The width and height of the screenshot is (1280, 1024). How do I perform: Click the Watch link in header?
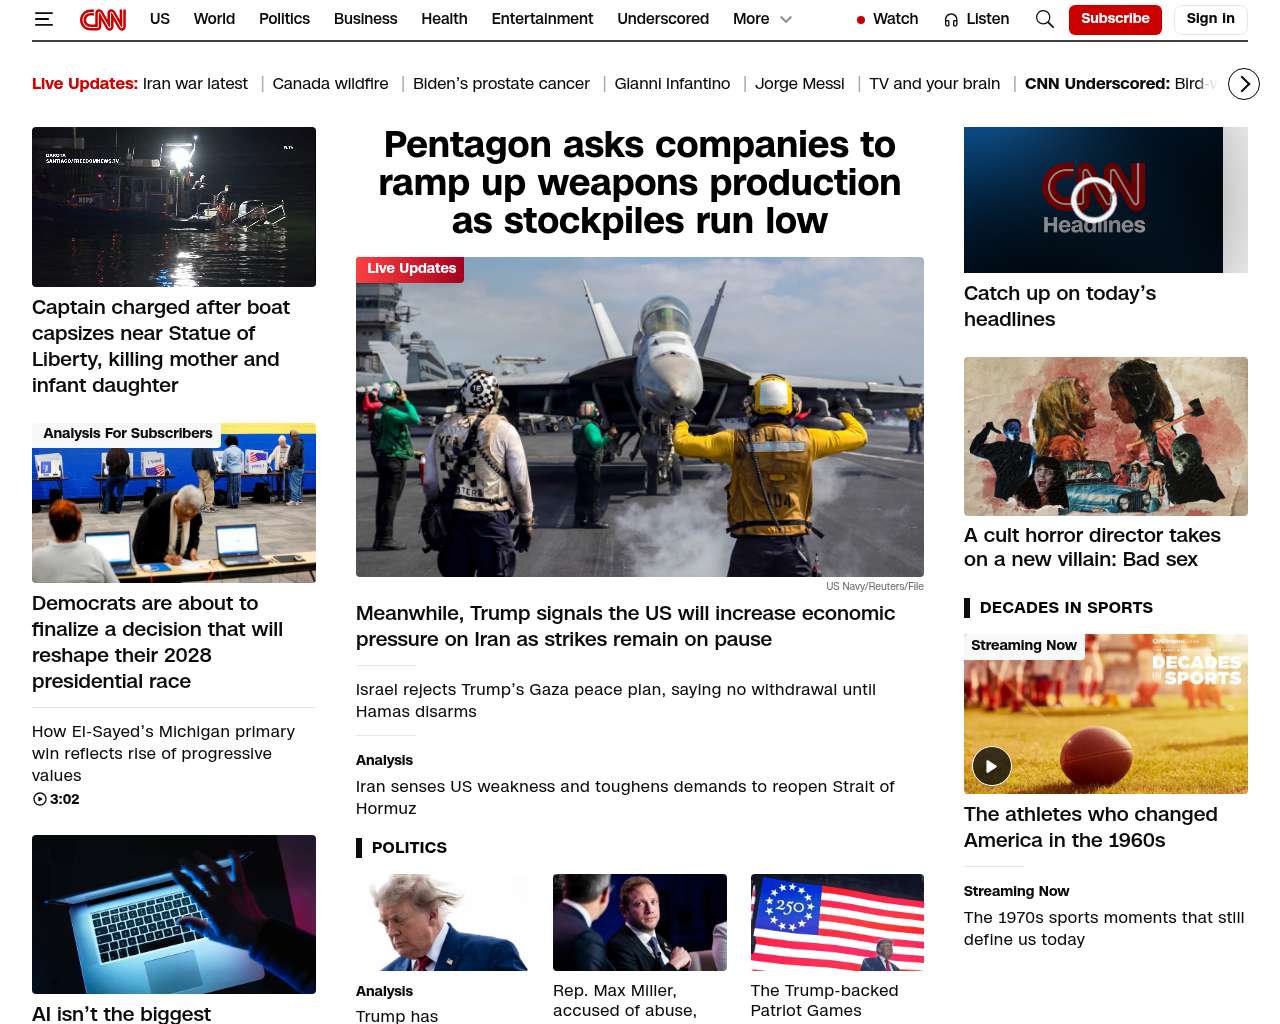(x=895, y=19)
